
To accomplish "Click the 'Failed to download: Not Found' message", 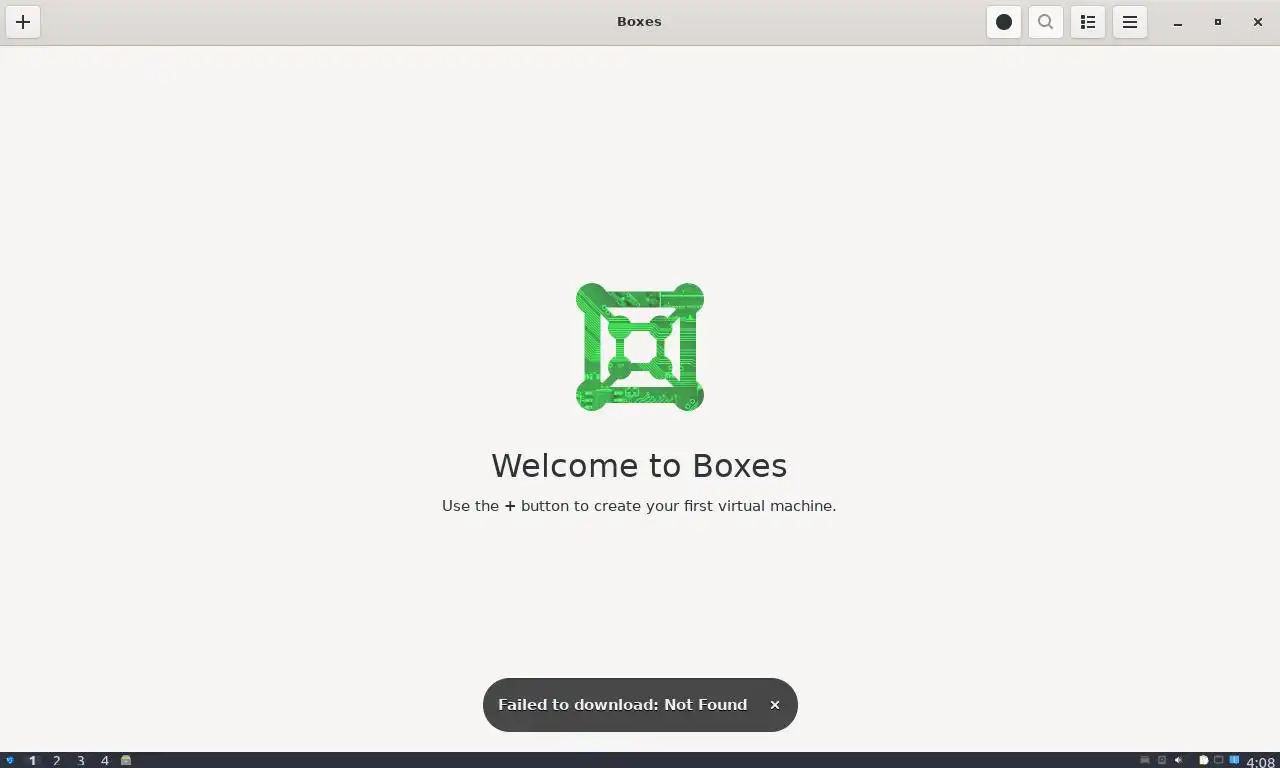I will click(622, 705).
